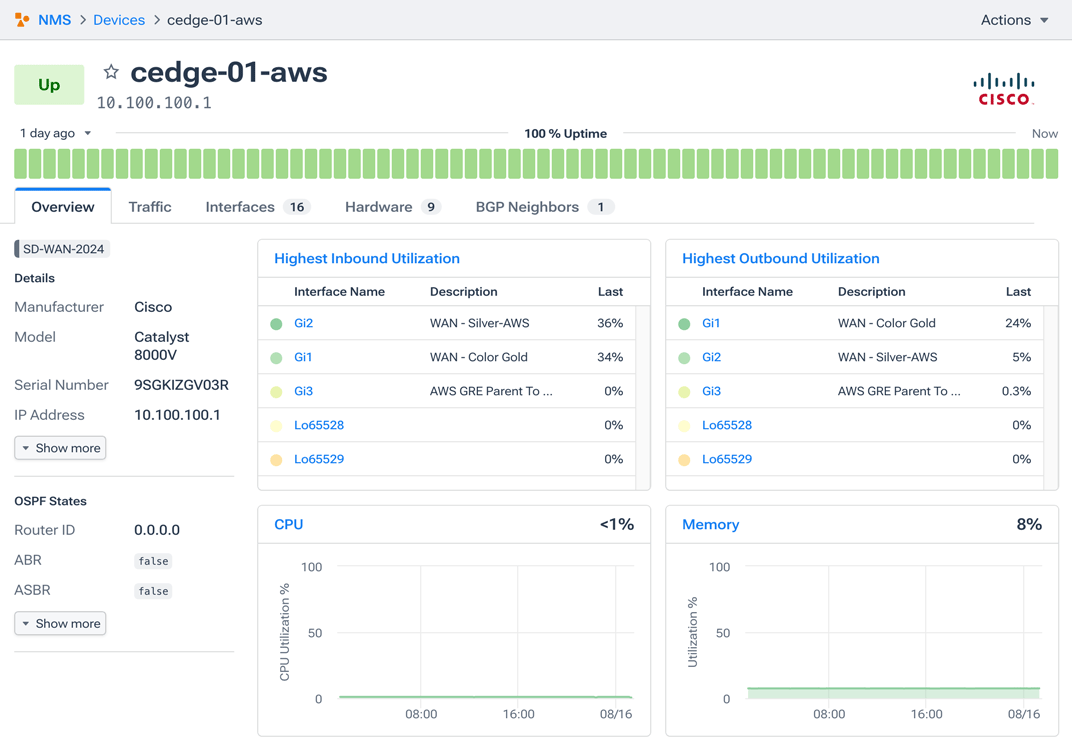The height and width of the screenshot is (744, 1072).
Task: Click status dot beside outbound Gi3
Action: 685,392
